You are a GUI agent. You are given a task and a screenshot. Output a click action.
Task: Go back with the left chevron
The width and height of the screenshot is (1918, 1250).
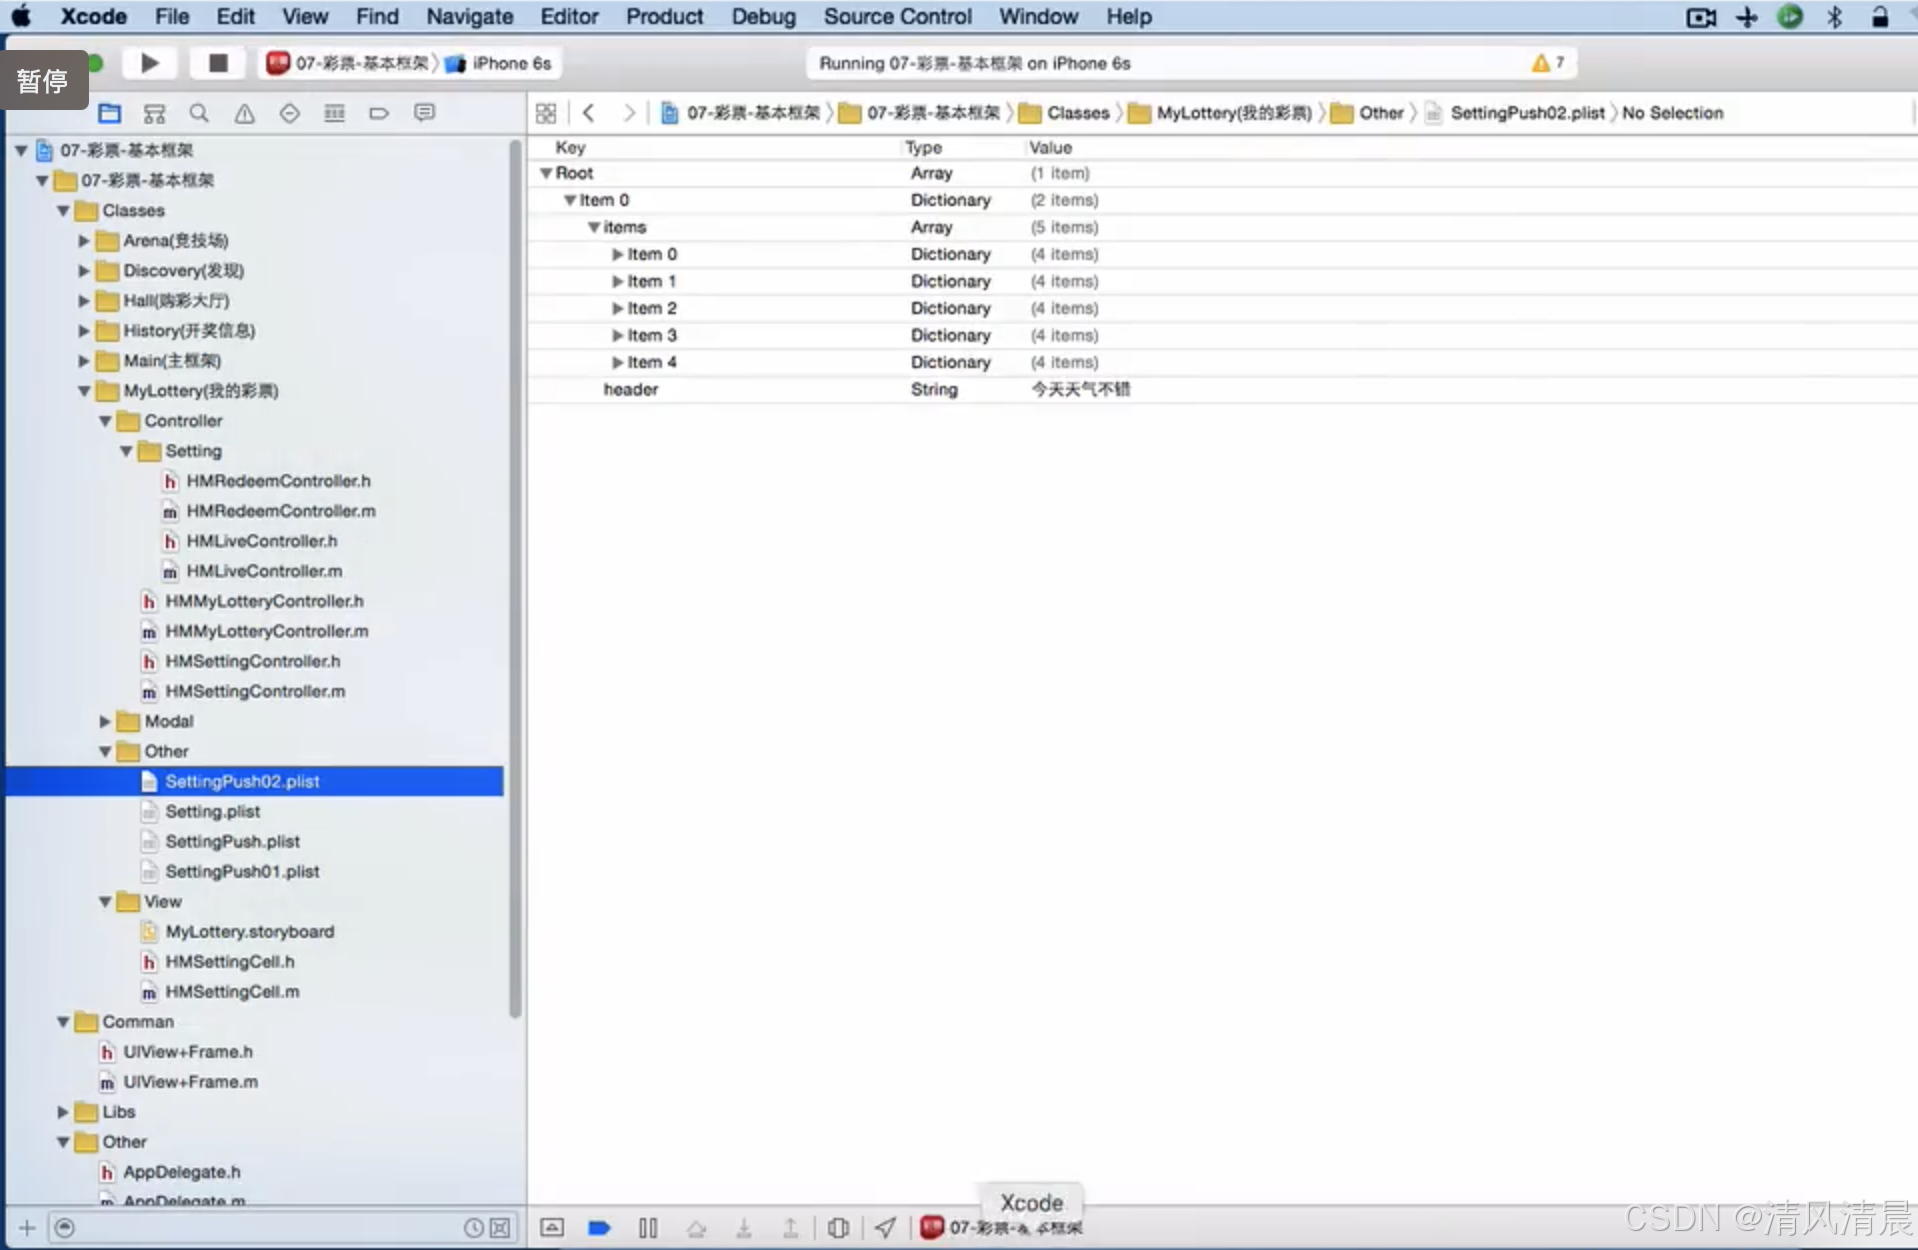click(589, 113)
